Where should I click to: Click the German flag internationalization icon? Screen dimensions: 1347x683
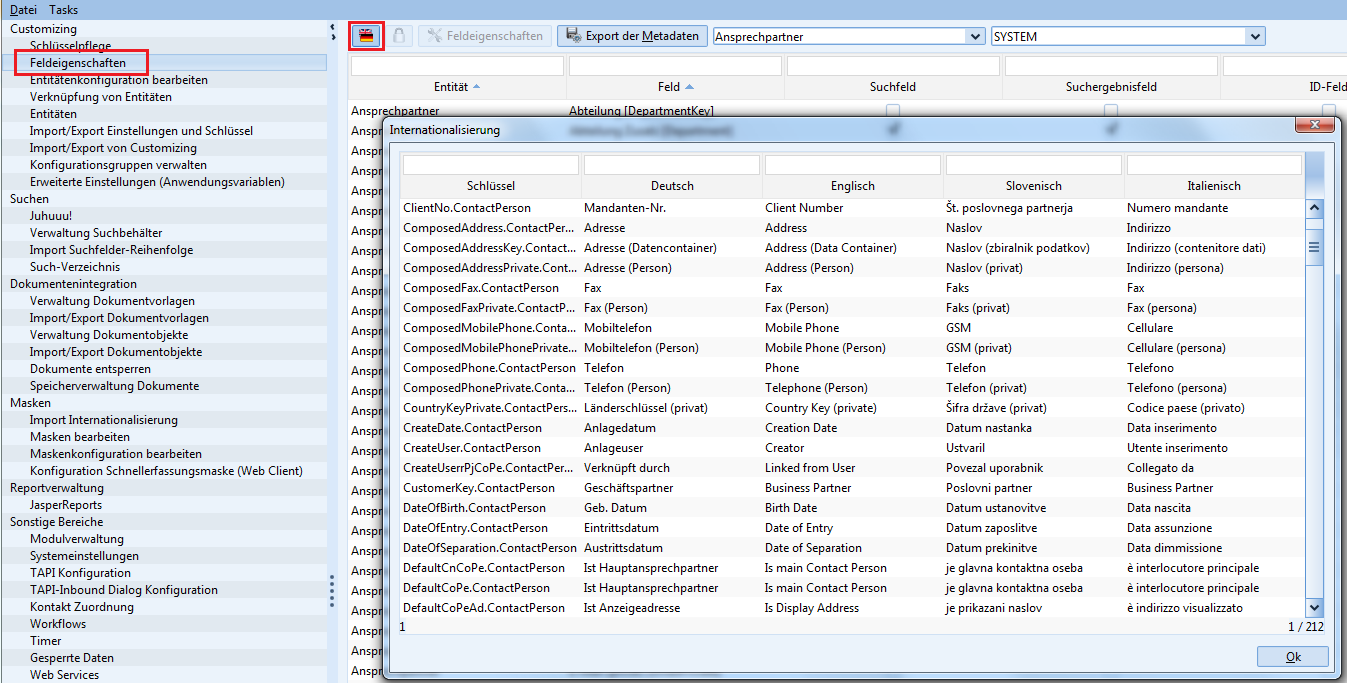[367, 36]
